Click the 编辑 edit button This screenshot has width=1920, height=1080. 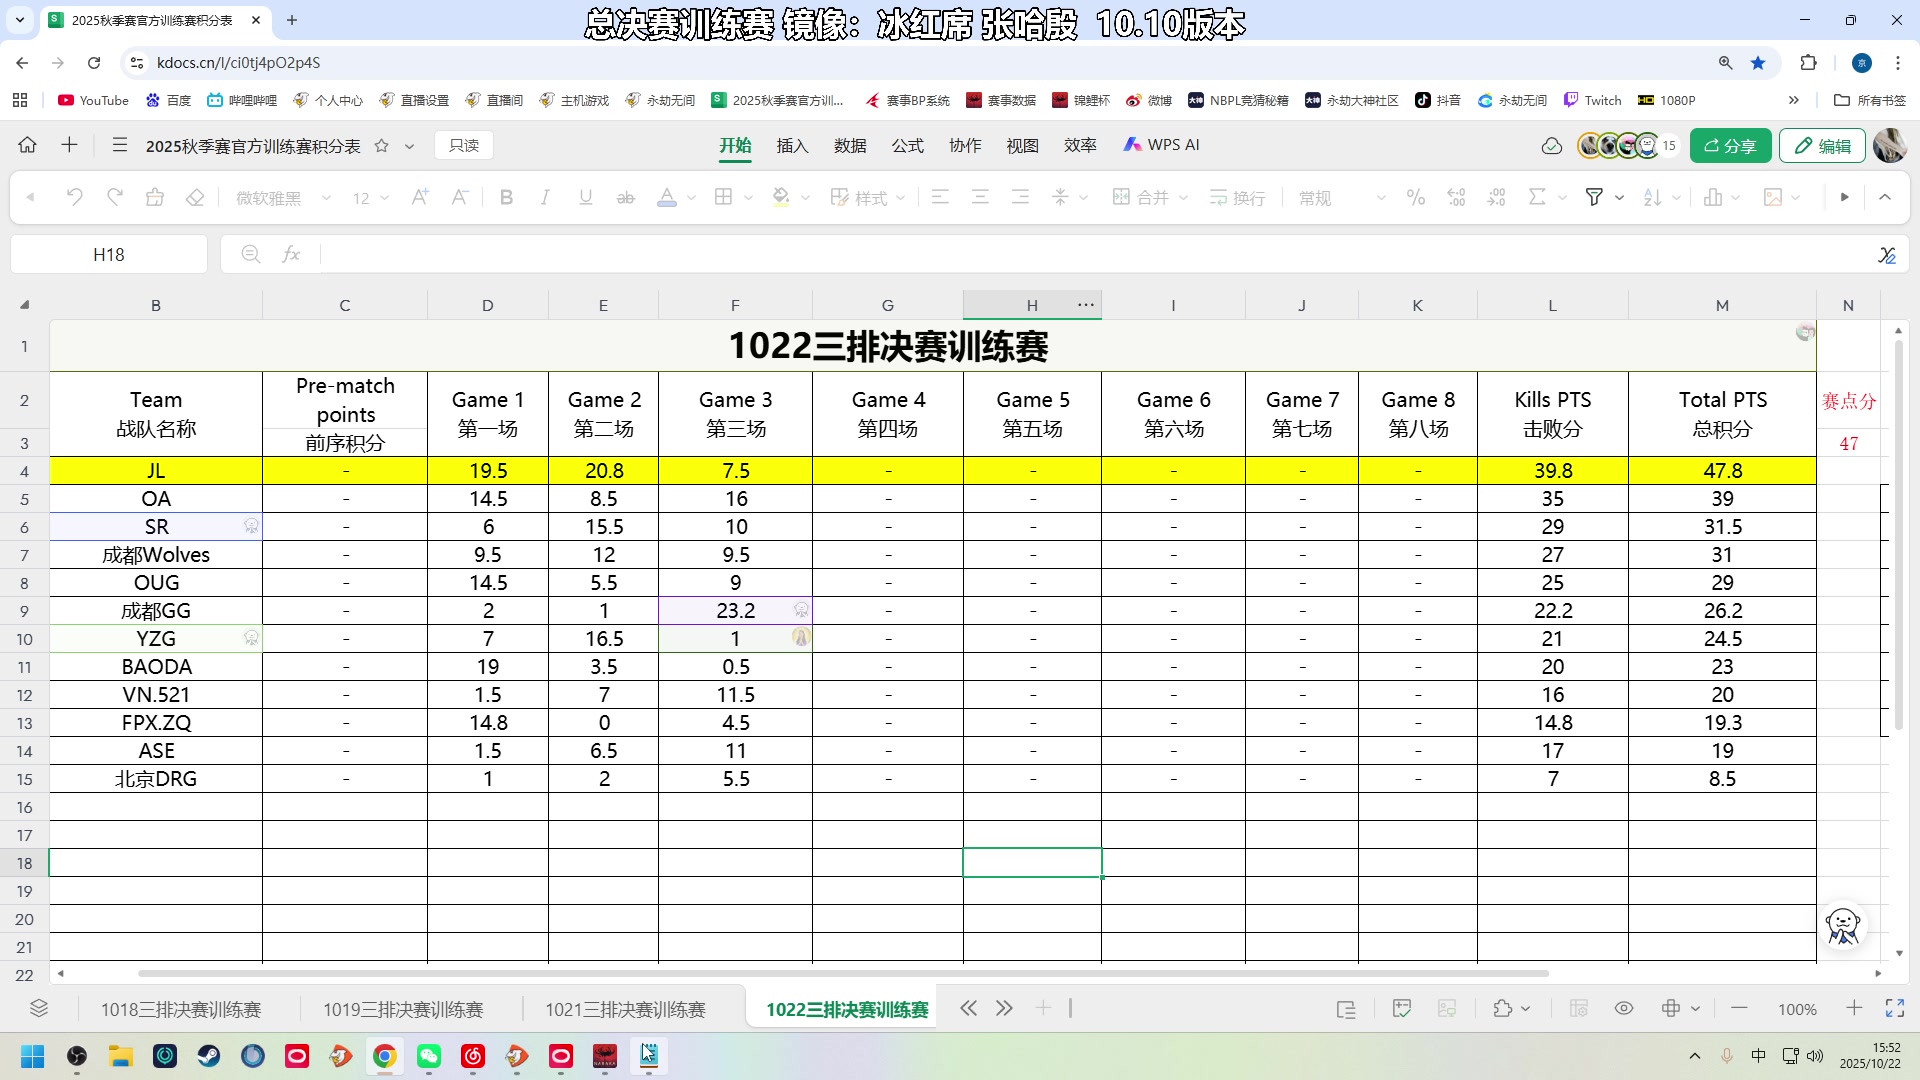[x=1822, y=145]
